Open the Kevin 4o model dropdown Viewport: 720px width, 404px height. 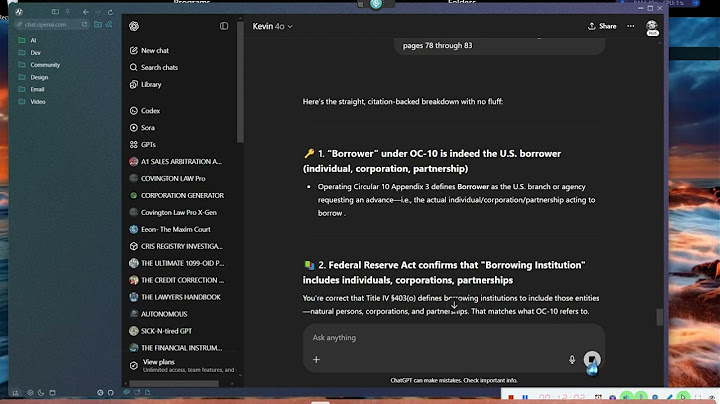272,26
